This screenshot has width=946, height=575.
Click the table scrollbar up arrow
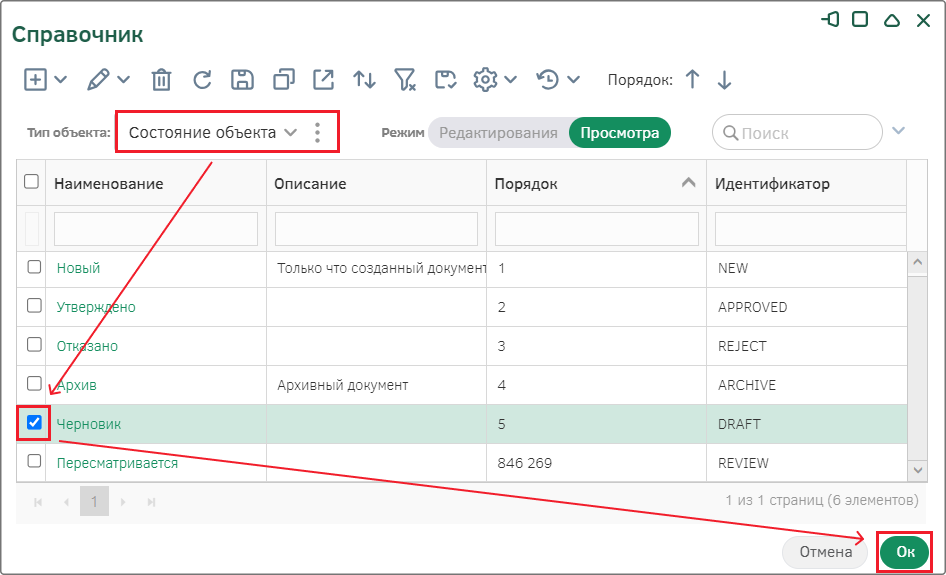tap(918, 262)
